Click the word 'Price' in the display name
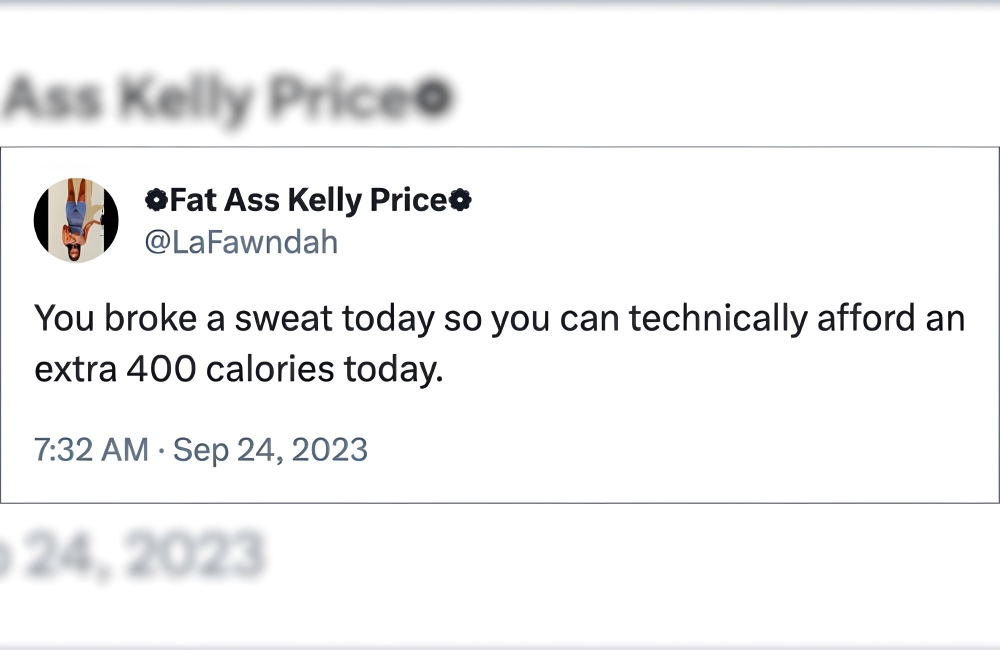 pos(408,201)
